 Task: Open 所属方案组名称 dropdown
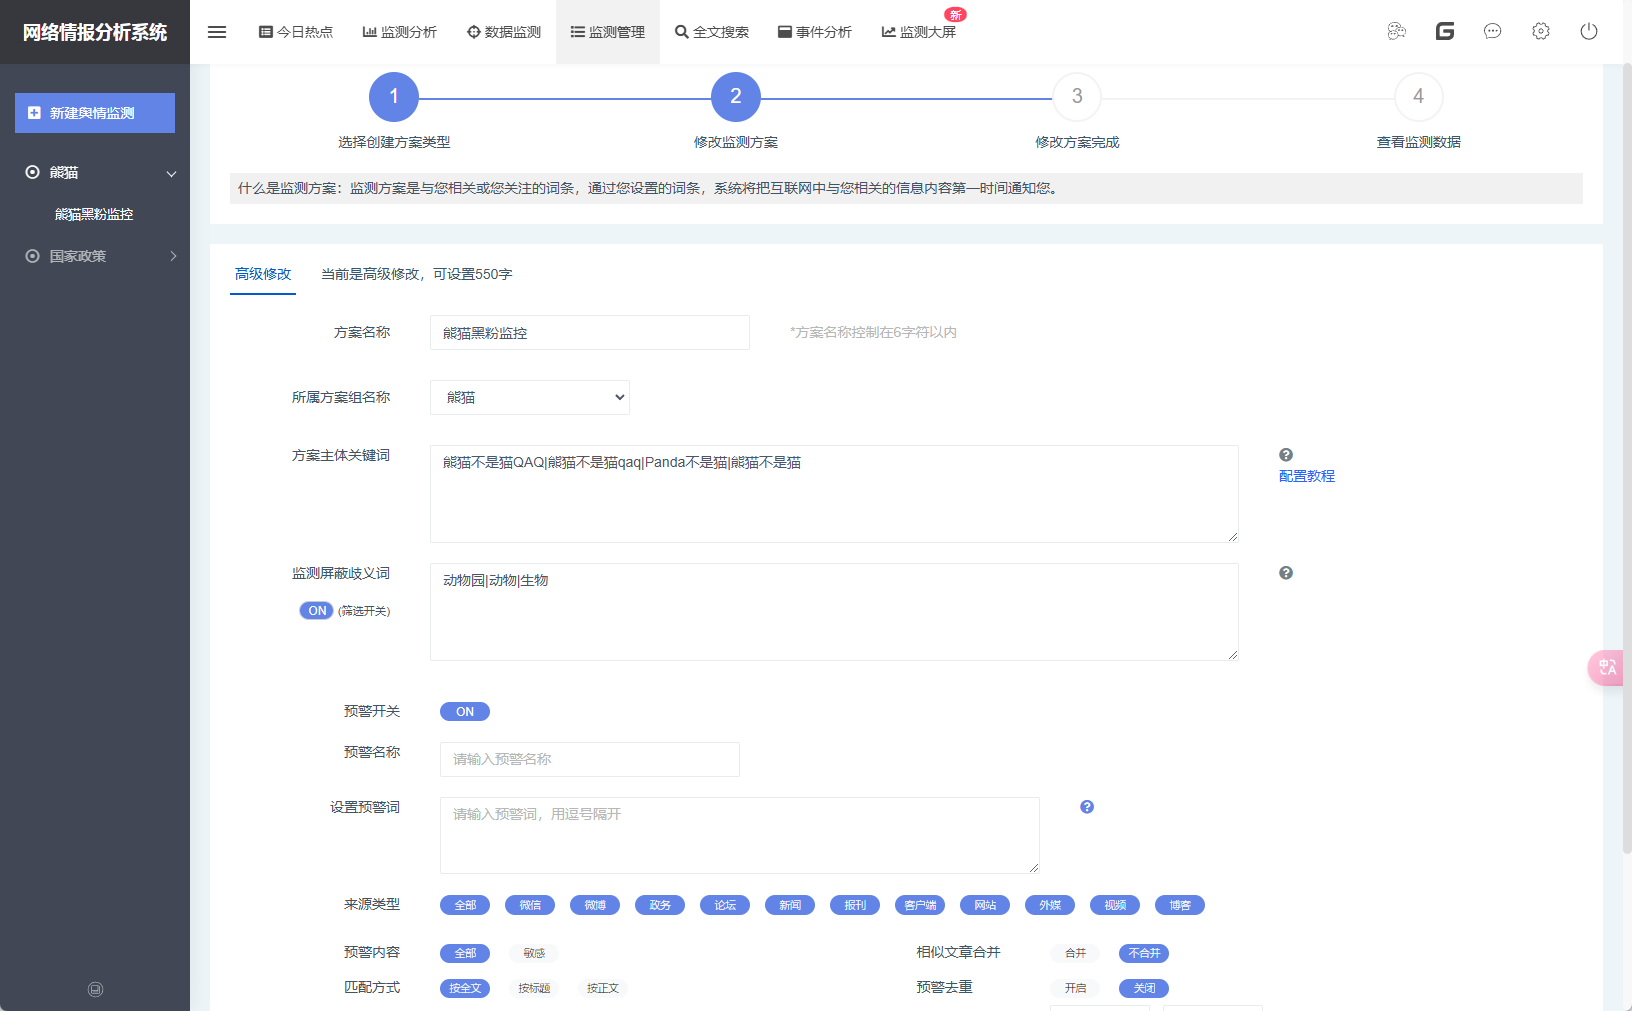(x=530, y=397)
